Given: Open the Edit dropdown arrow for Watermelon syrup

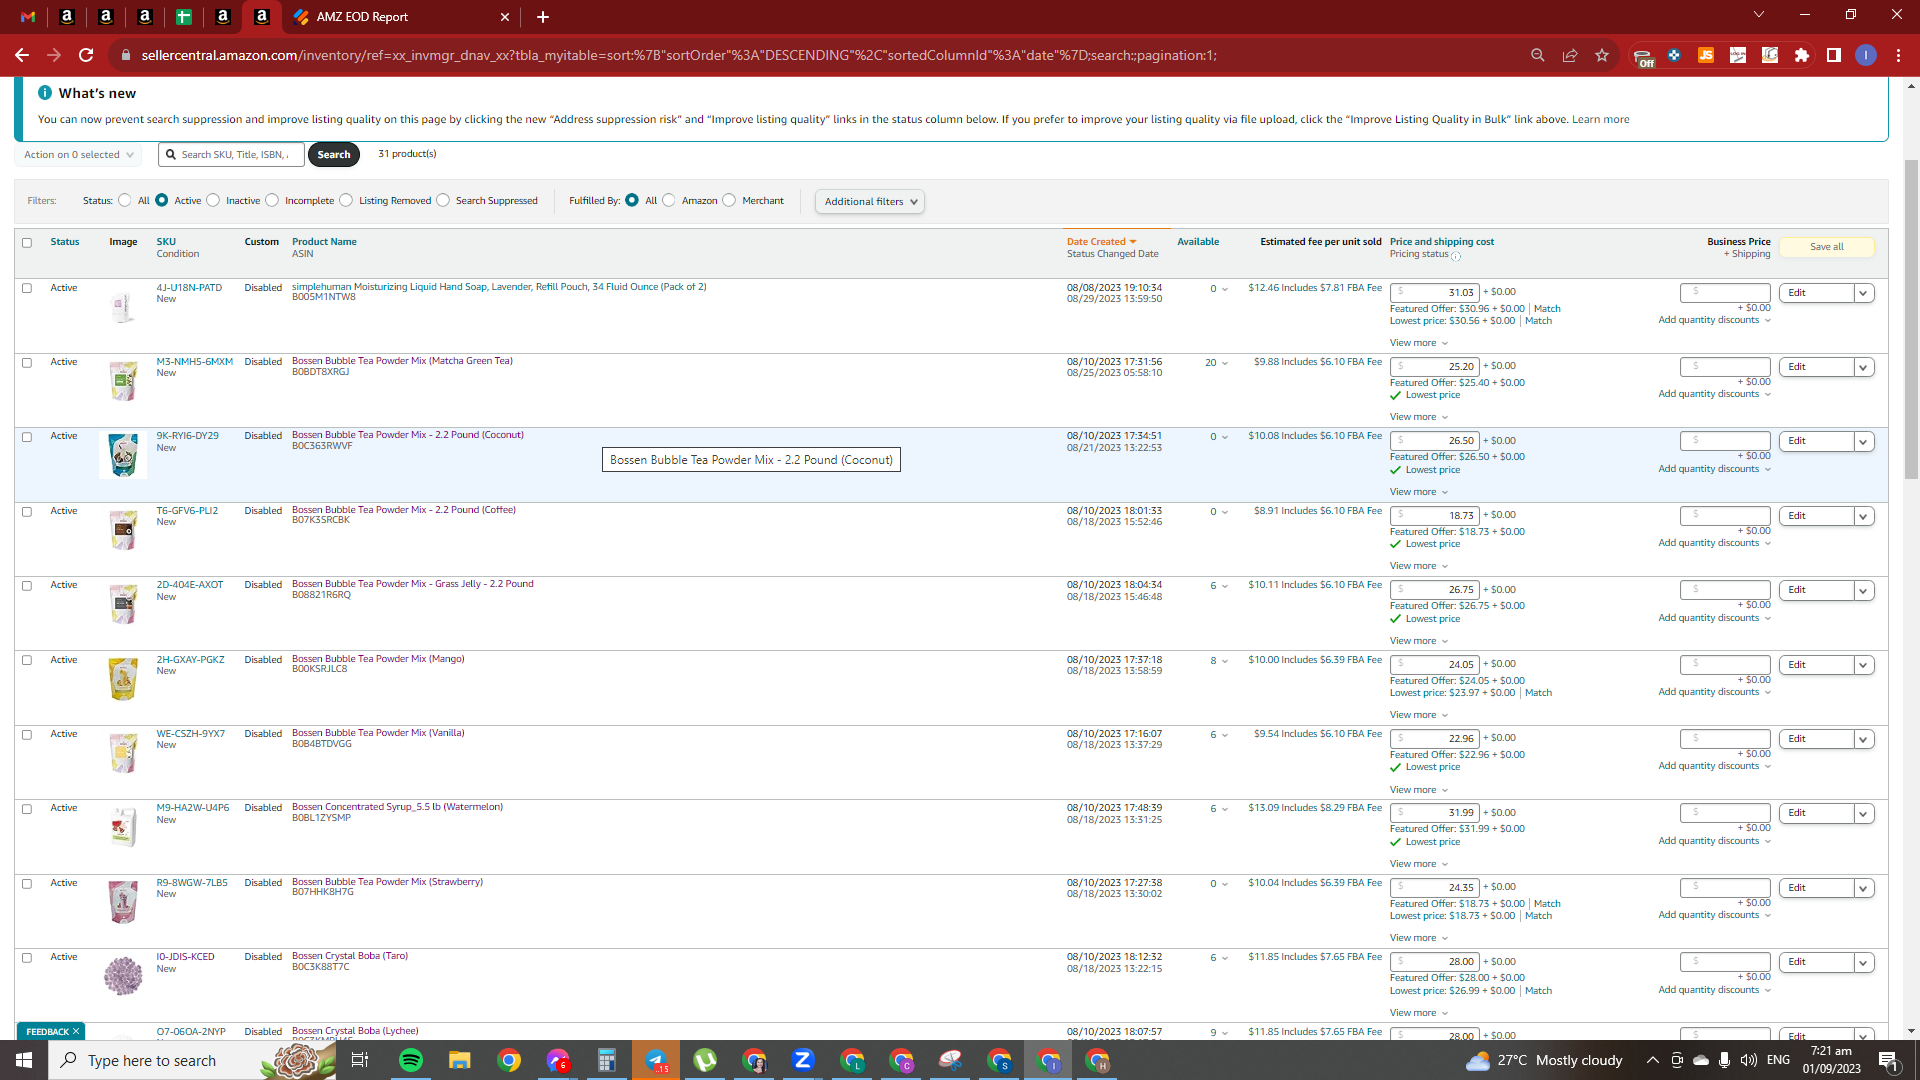Looking at the screenshot, I should pos(1863,814).
